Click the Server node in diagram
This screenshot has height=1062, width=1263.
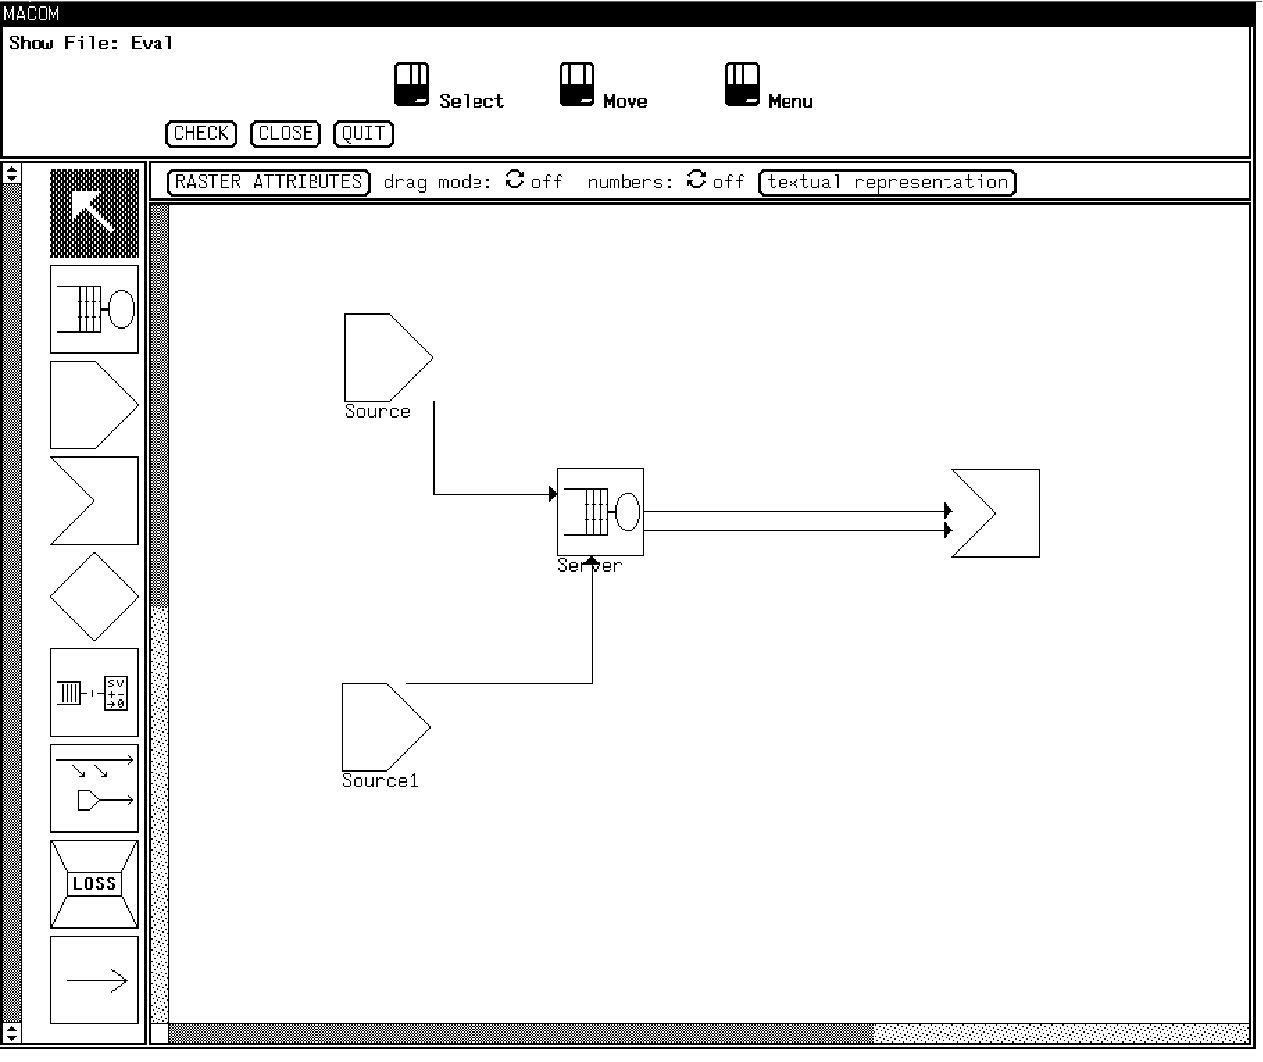coord(600,511)
